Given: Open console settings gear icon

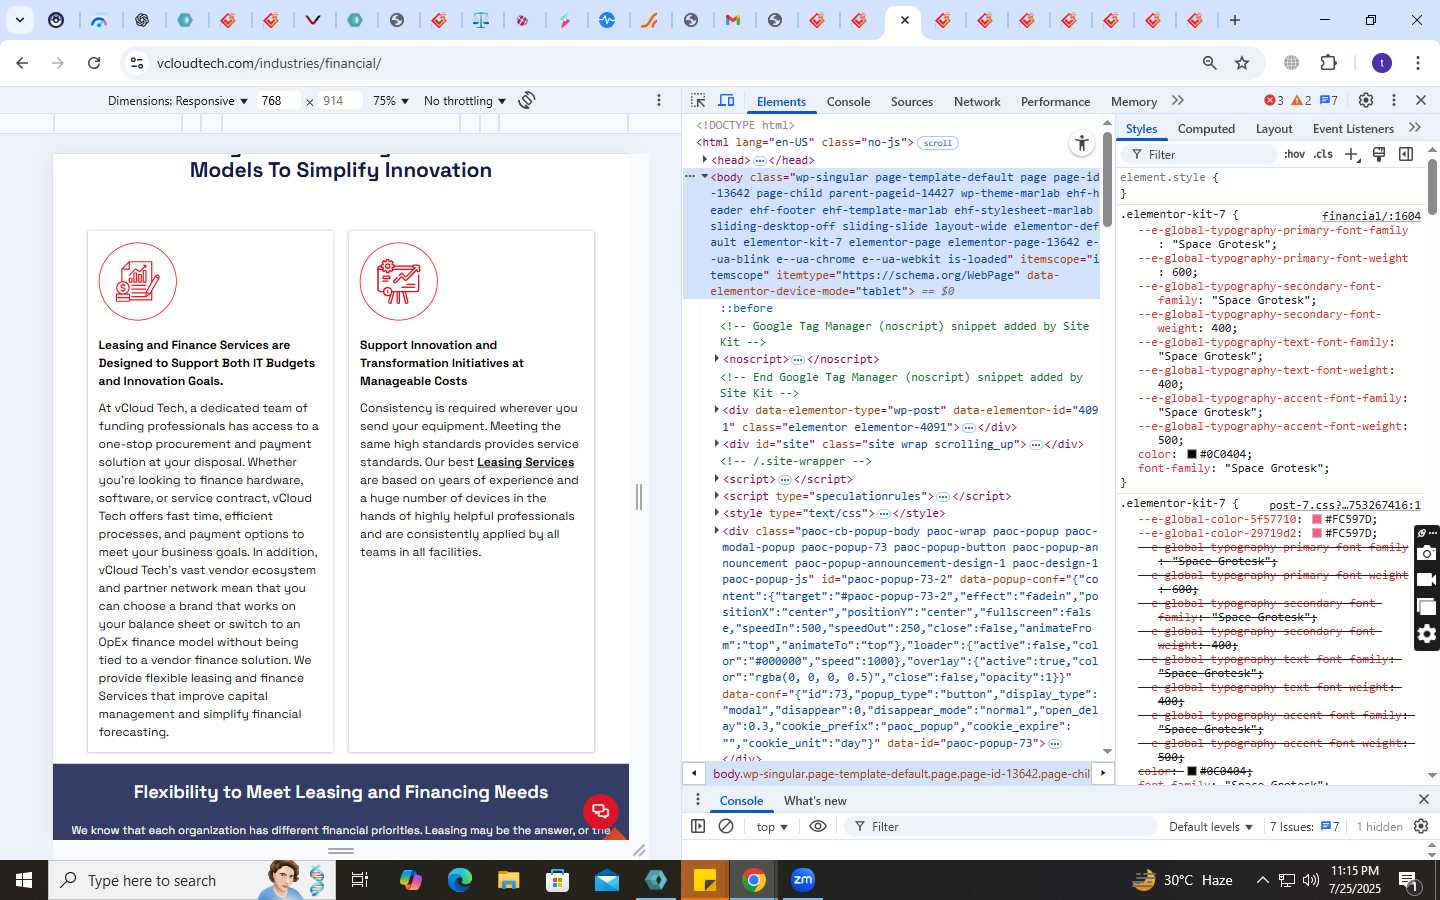Looking at the screenshot, I should coord(1421,826).
